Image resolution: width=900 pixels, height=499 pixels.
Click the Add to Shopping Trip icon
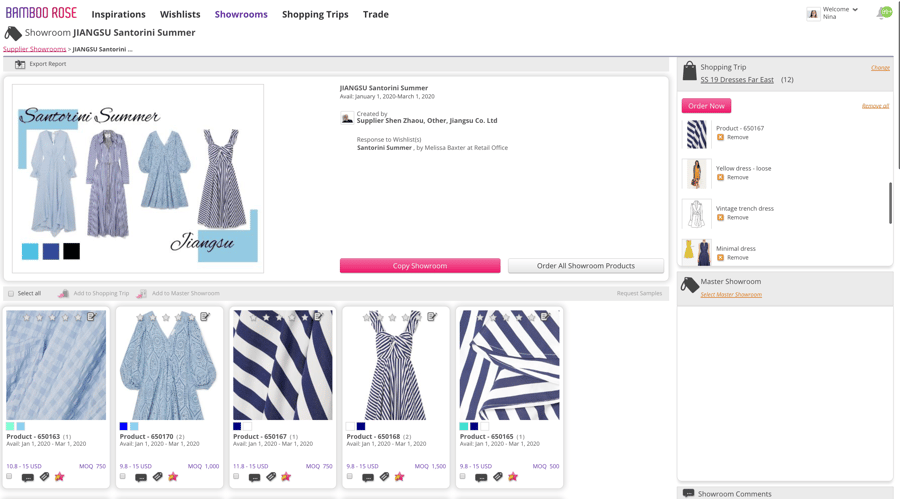[63, 293]
